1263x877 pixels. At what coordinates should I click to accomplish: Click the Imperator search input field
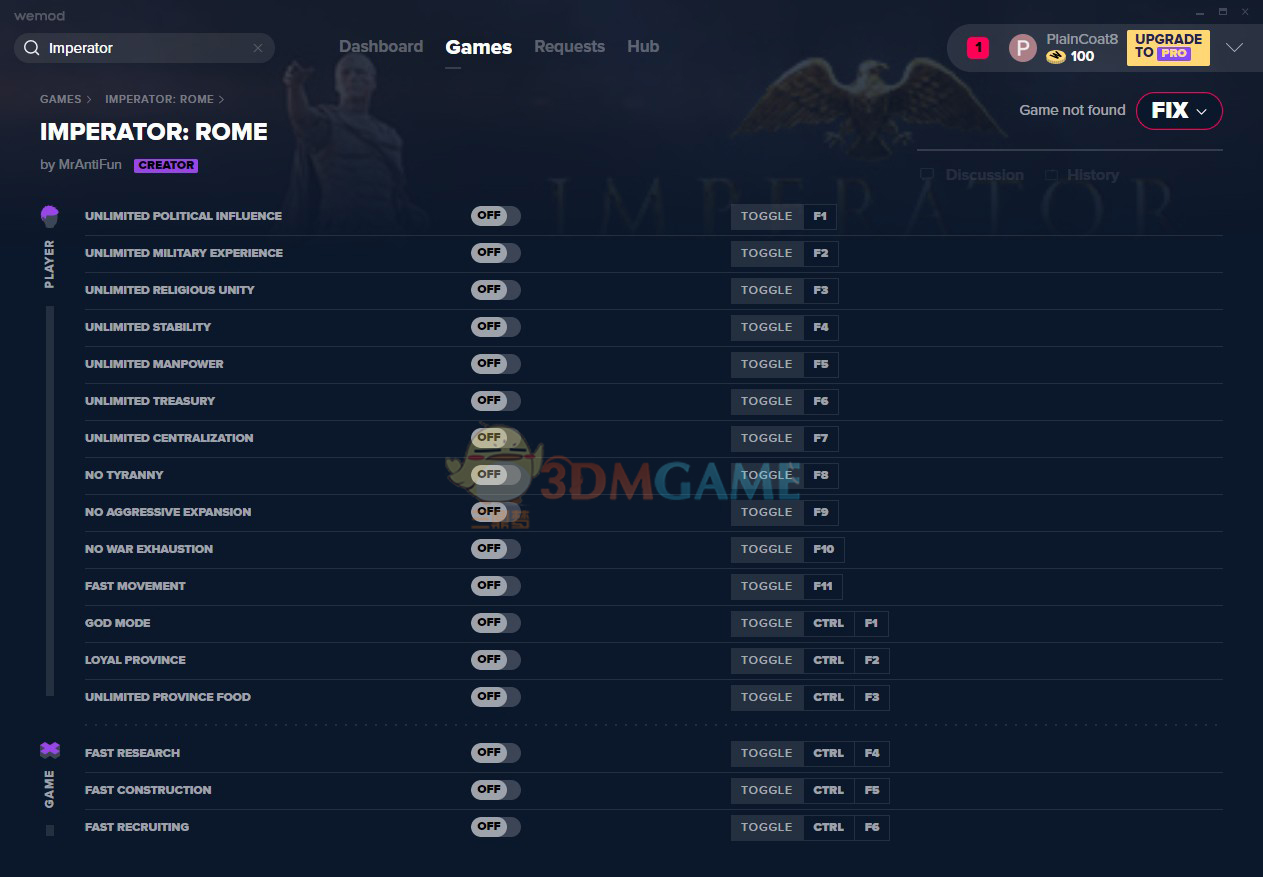click(x=145, y=48)
